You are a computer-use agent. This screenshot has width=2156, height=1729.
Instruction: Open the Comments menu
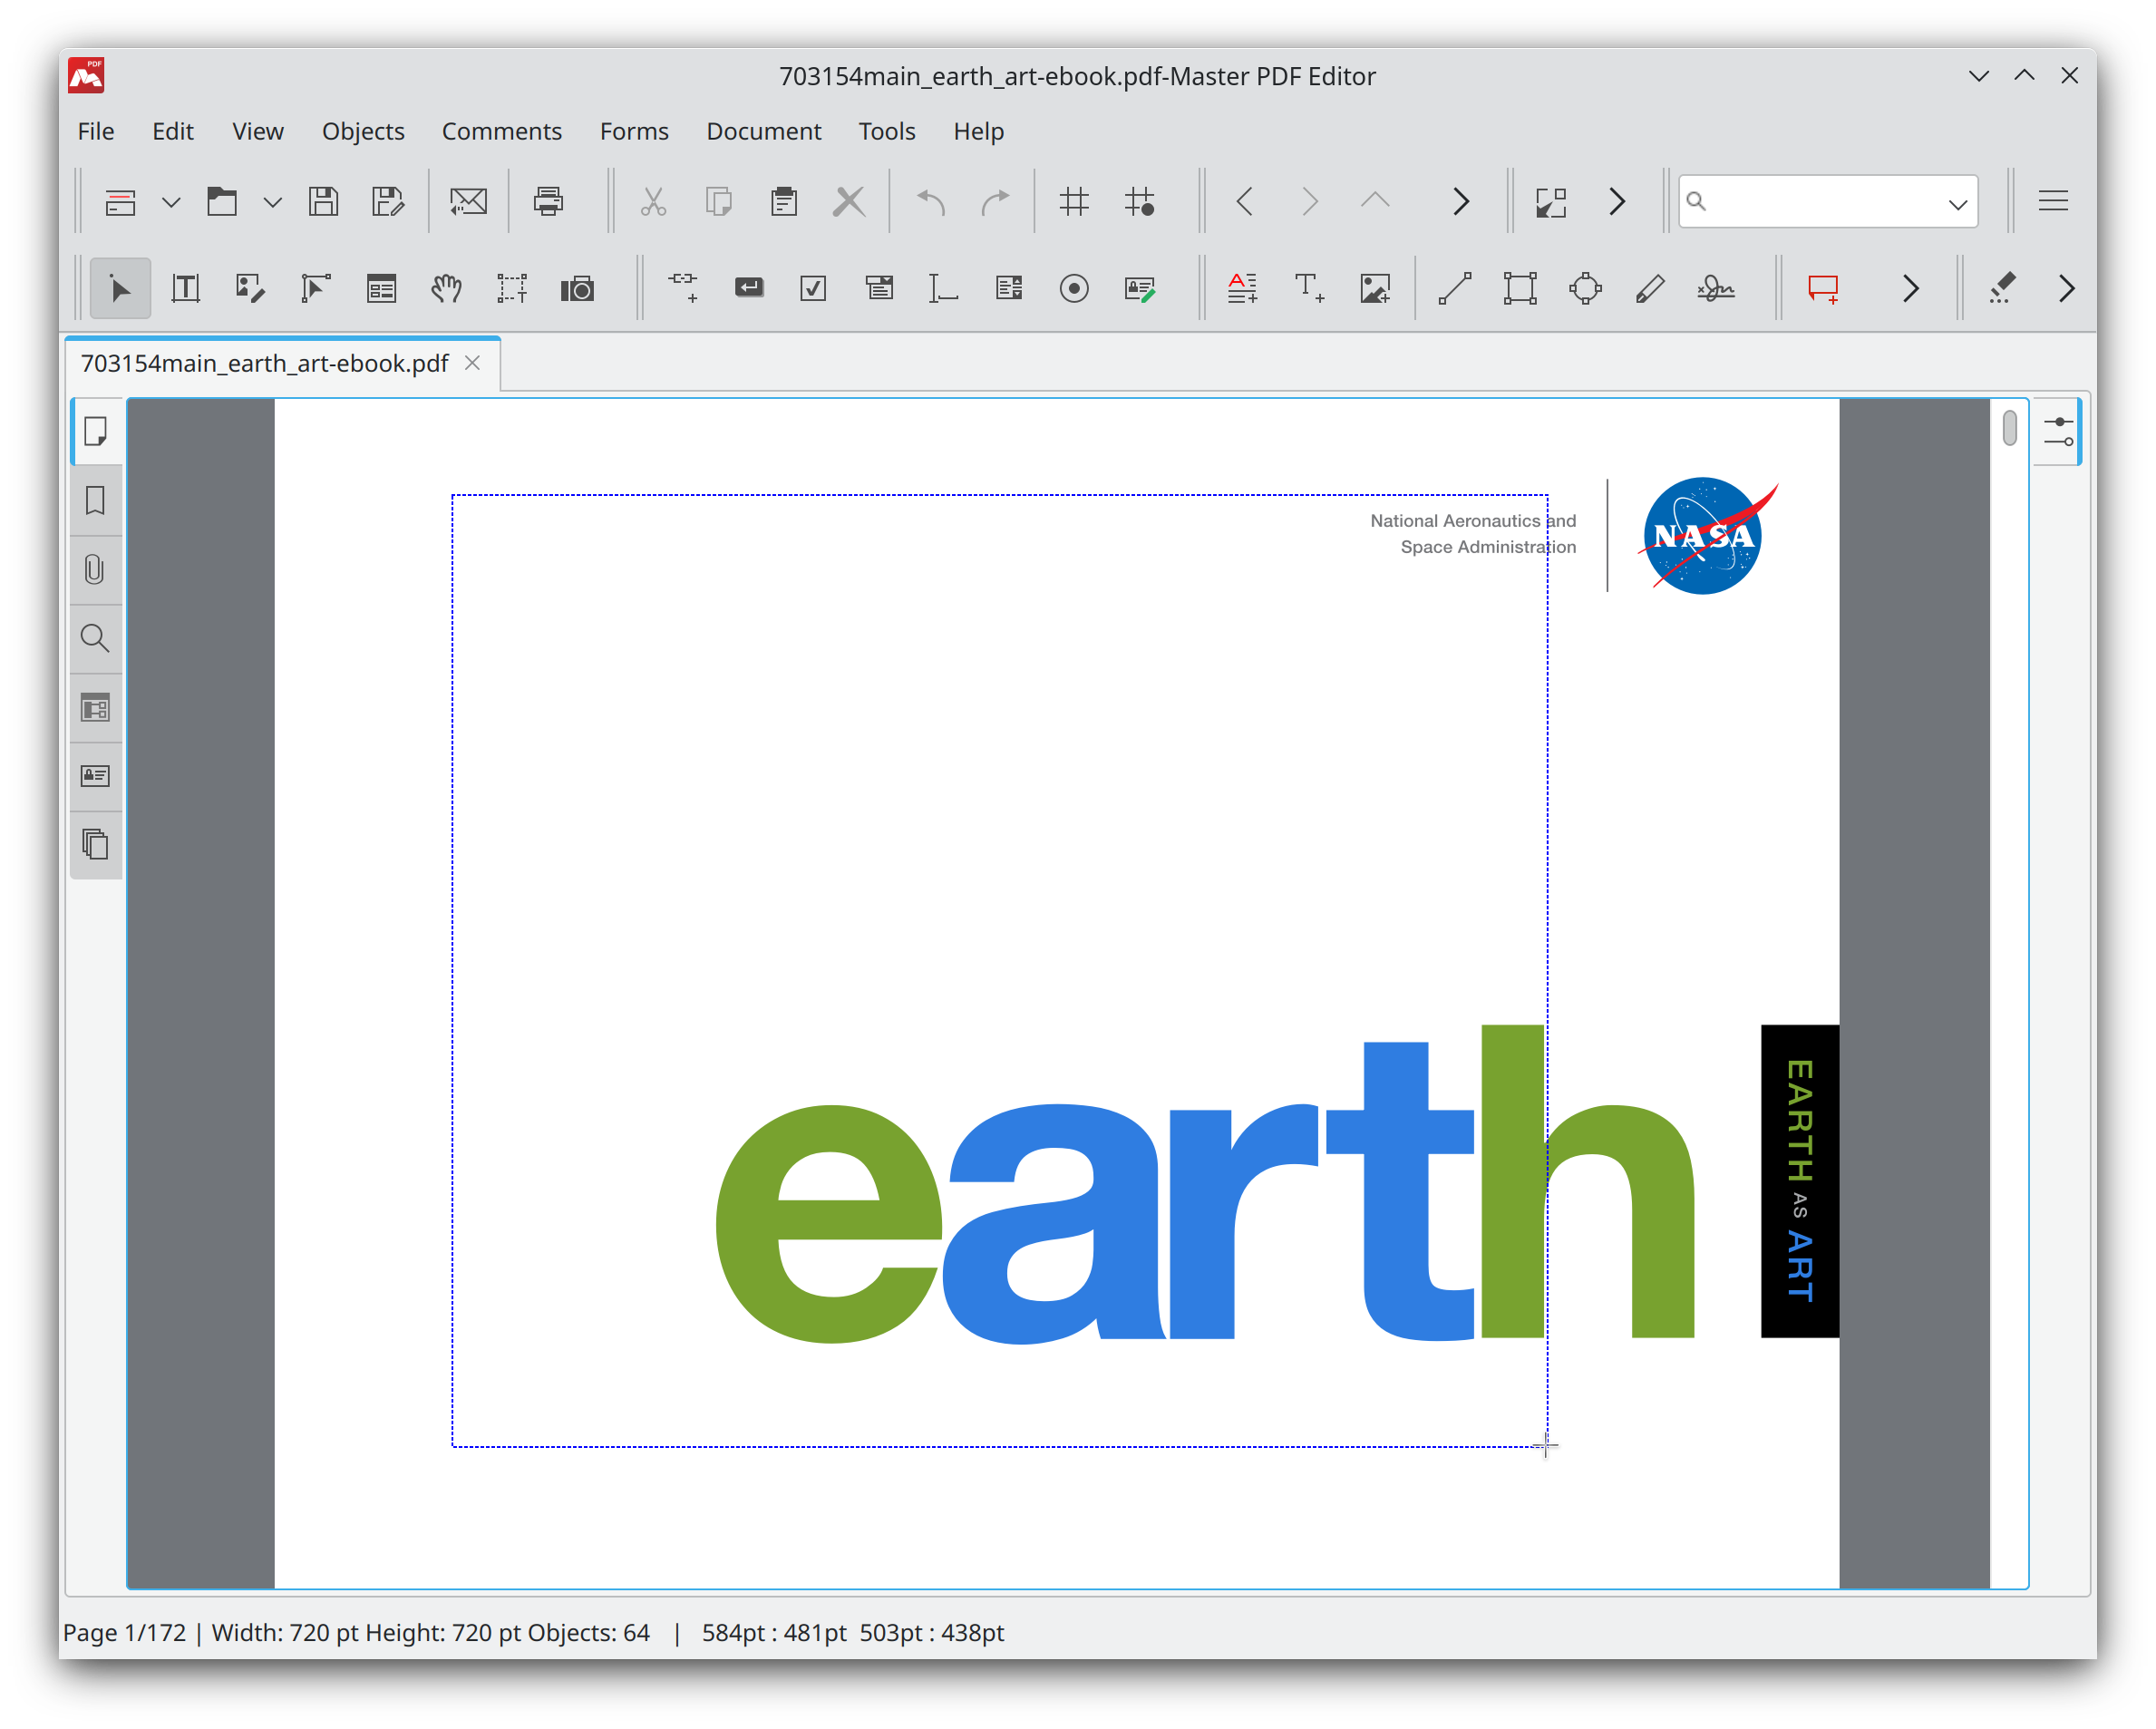(502, 131)
